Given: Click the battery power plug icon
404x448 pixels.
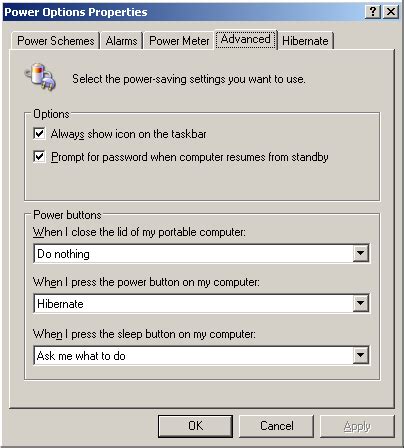Looking at the screenshot, I should 40,77.
